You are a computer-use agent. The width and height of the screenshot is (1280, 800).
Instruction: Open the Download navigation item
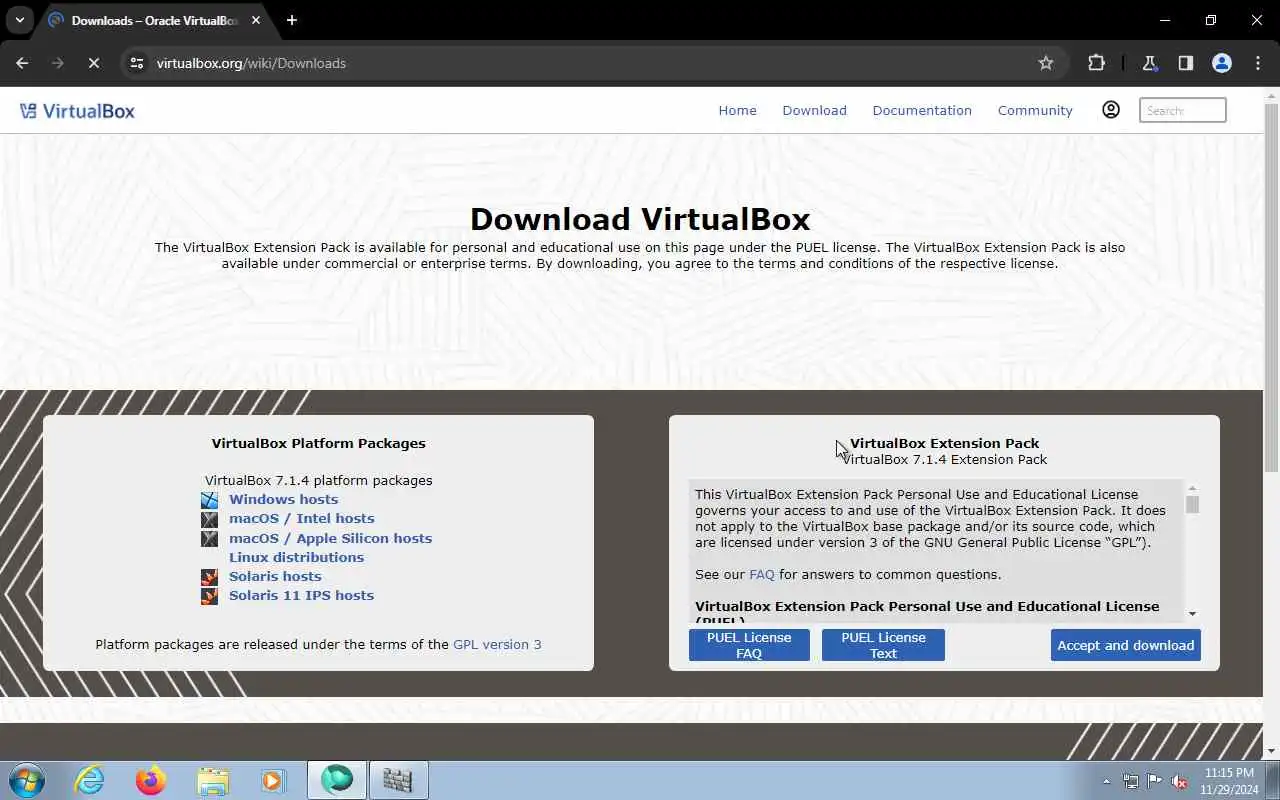tap(814, 111)
